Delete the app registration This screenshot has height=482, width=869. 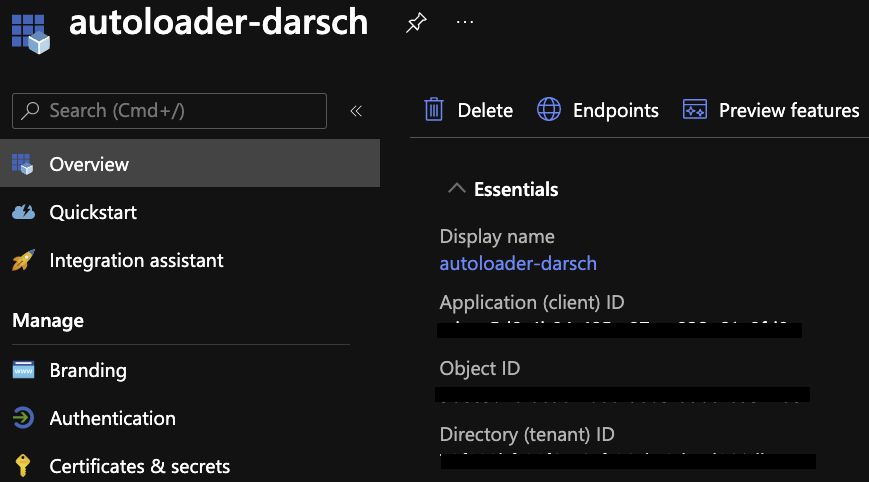(485, 110)
